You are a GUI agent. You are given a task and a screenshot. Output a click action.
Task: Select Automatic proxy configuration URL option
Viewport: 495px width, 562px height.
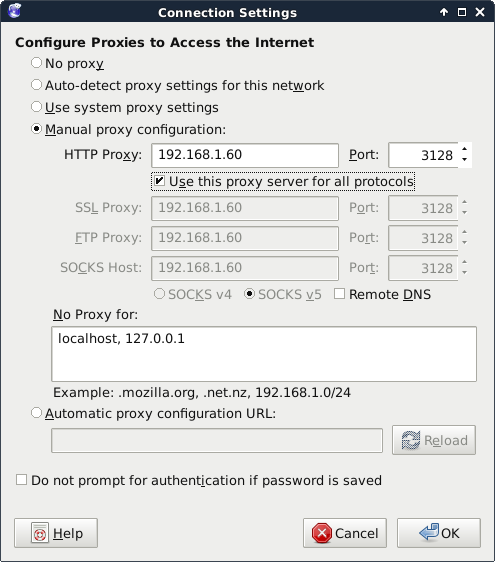pyautogui.click(x=36, y=413)
